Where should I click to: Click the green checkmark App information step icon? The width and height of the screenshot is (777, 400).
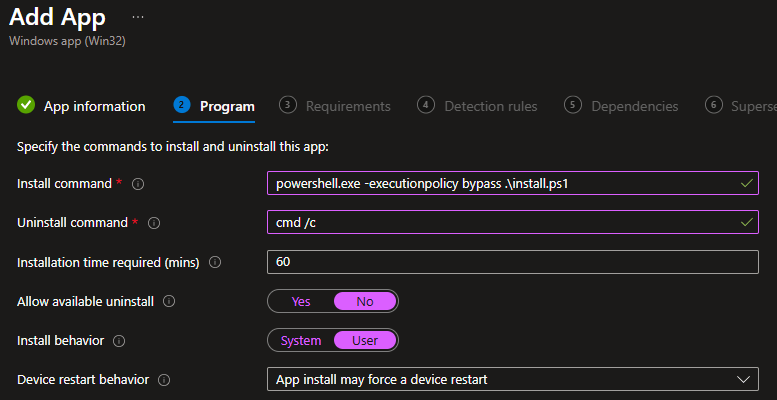(26, 105)
